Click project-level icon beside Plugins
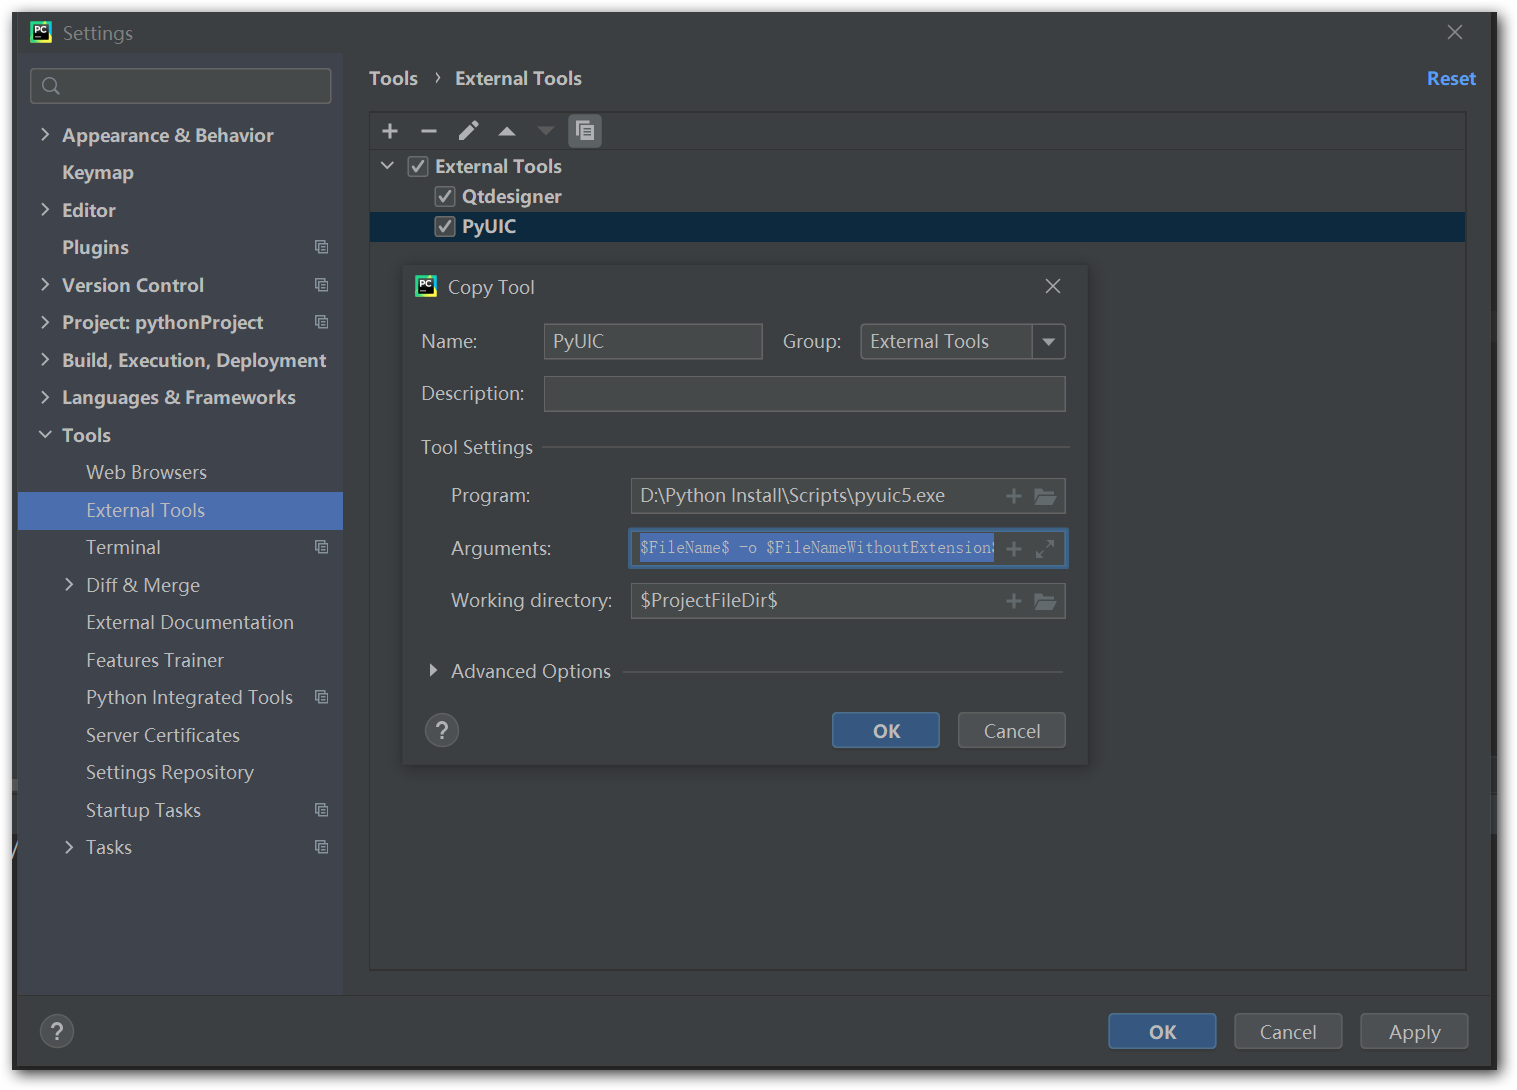Image resolution: width=1517 pixels, height=1090 pixels. [321, 247]
